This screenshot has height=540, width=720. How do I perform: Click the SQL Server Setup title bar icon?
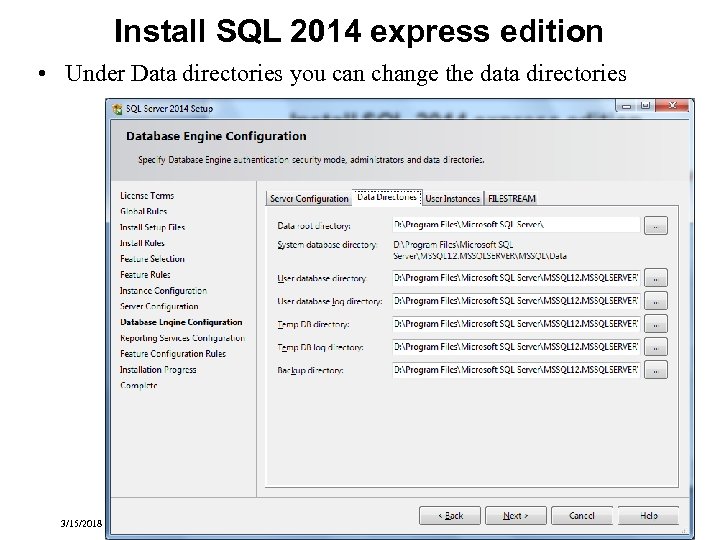(118, 109)
